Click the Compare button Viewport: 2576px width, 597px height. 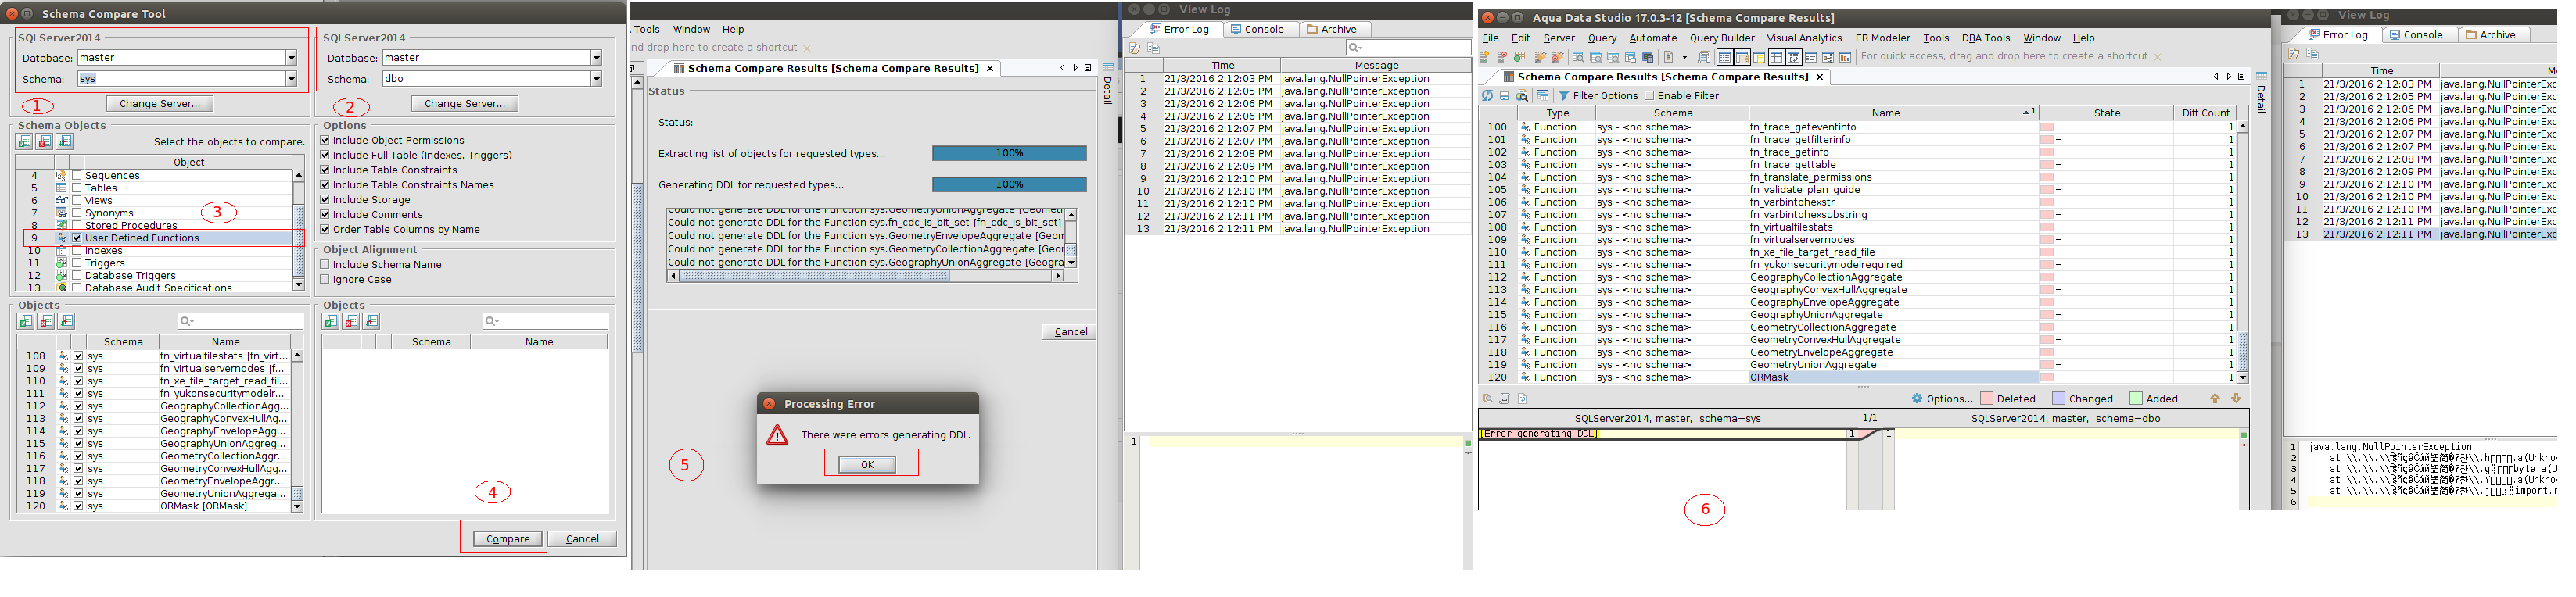(x=507, y=539)
